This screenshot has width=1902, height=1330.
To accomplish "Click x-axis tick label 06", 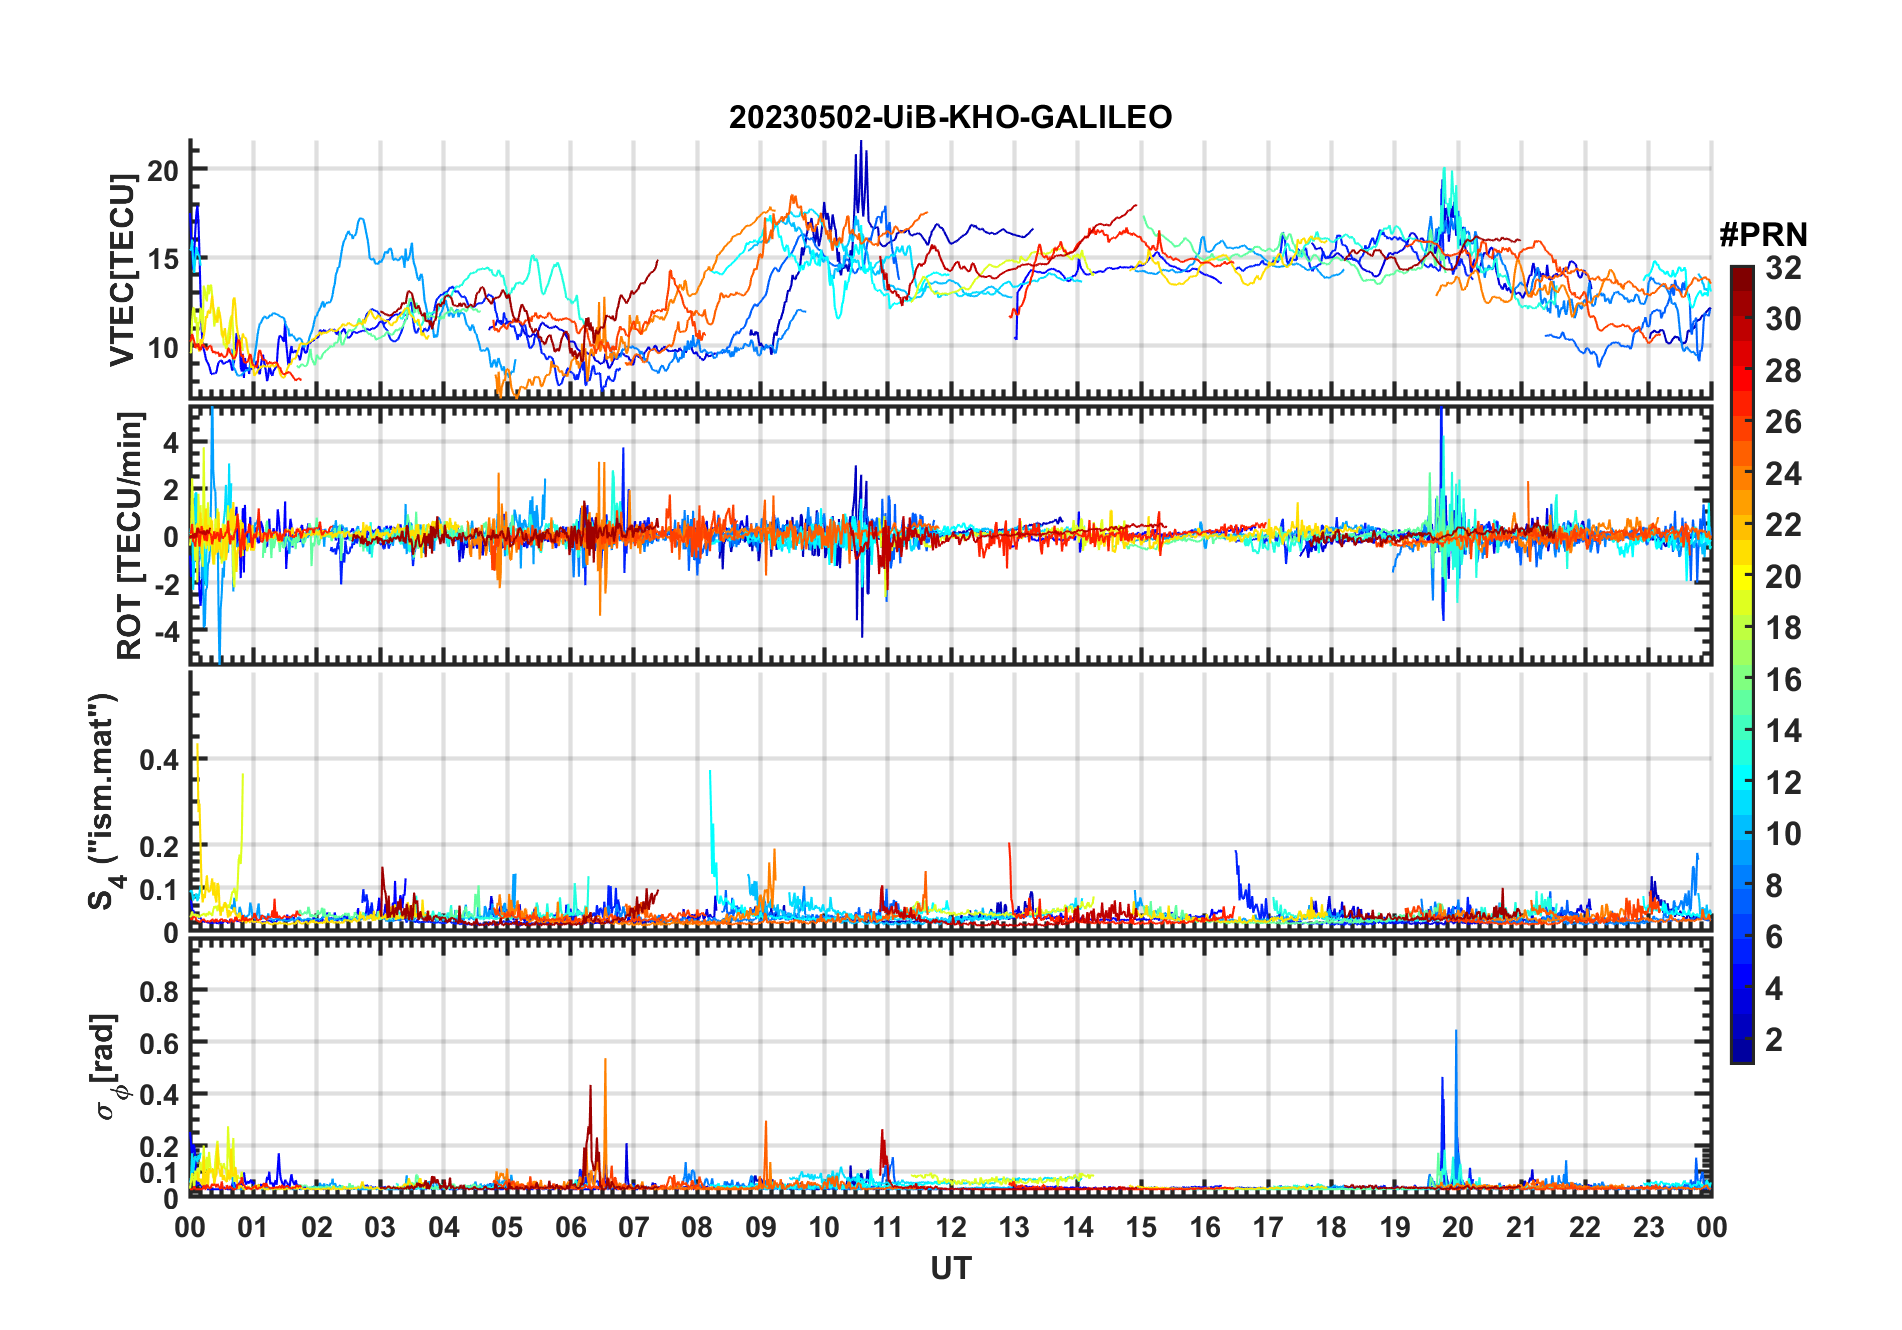I will click(x=570, y=1227).
